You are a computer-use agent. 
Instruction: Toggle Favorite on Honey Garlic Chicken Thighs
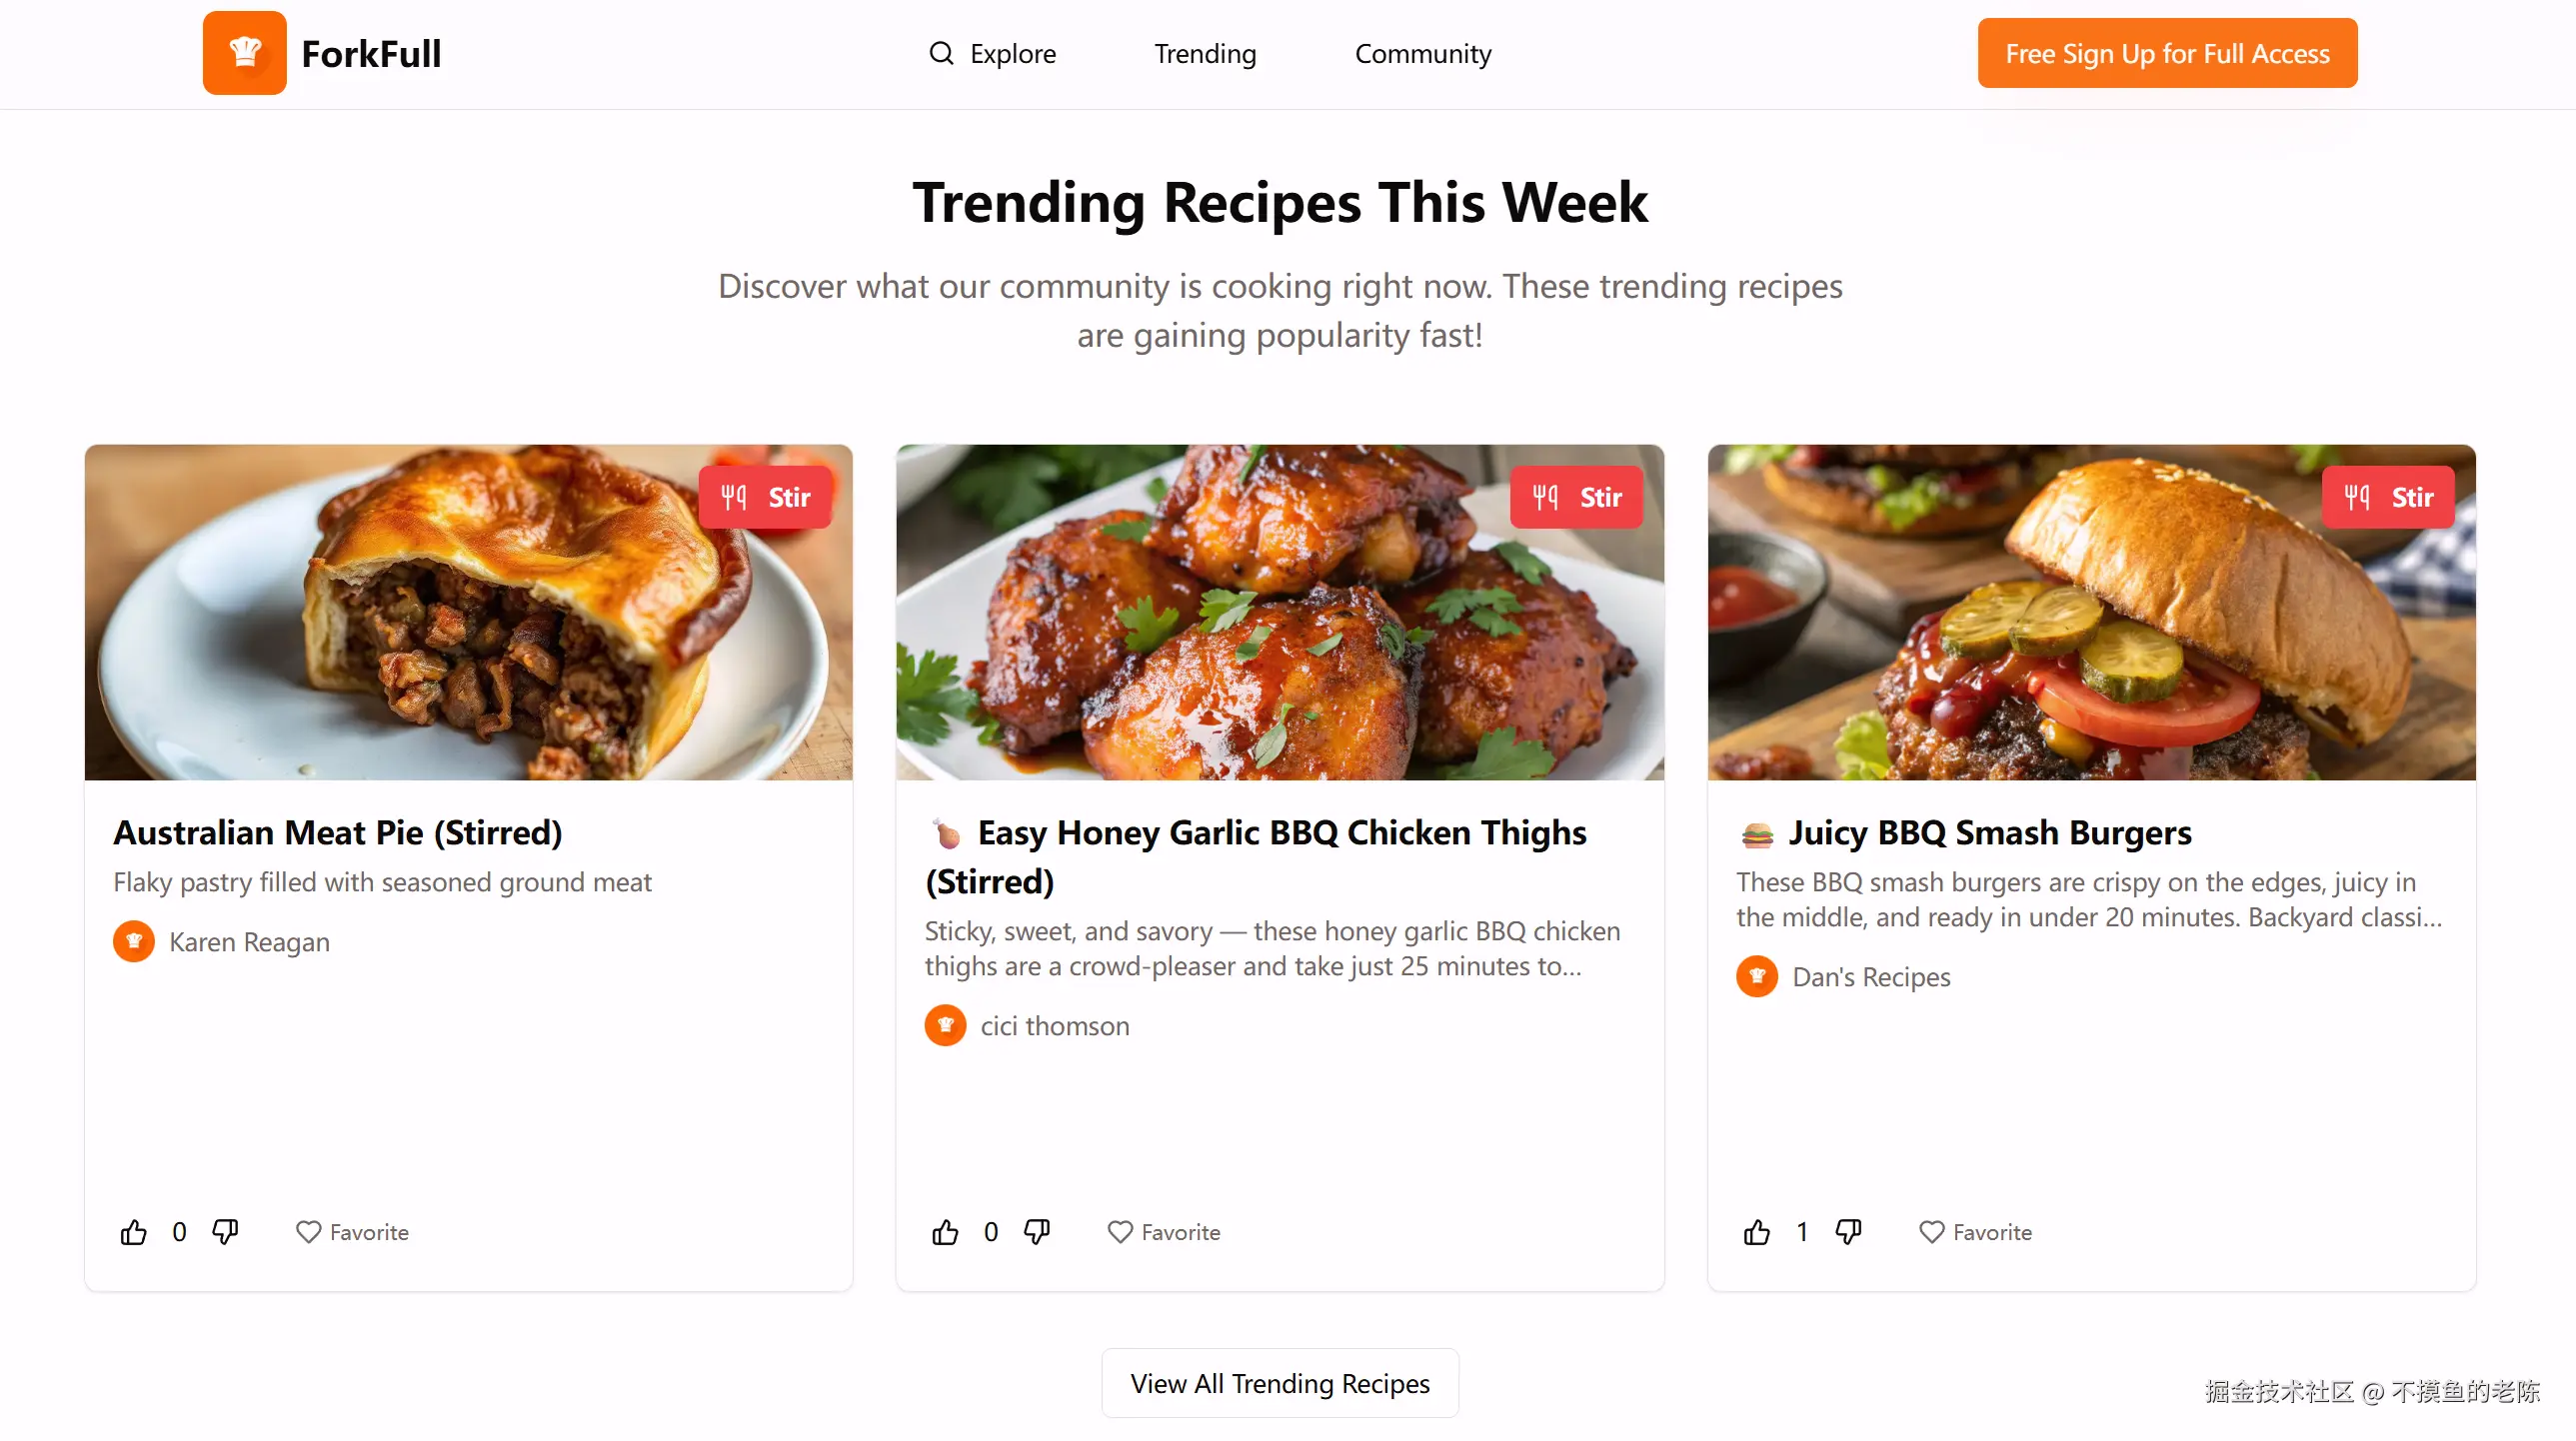[1164, 1232]
